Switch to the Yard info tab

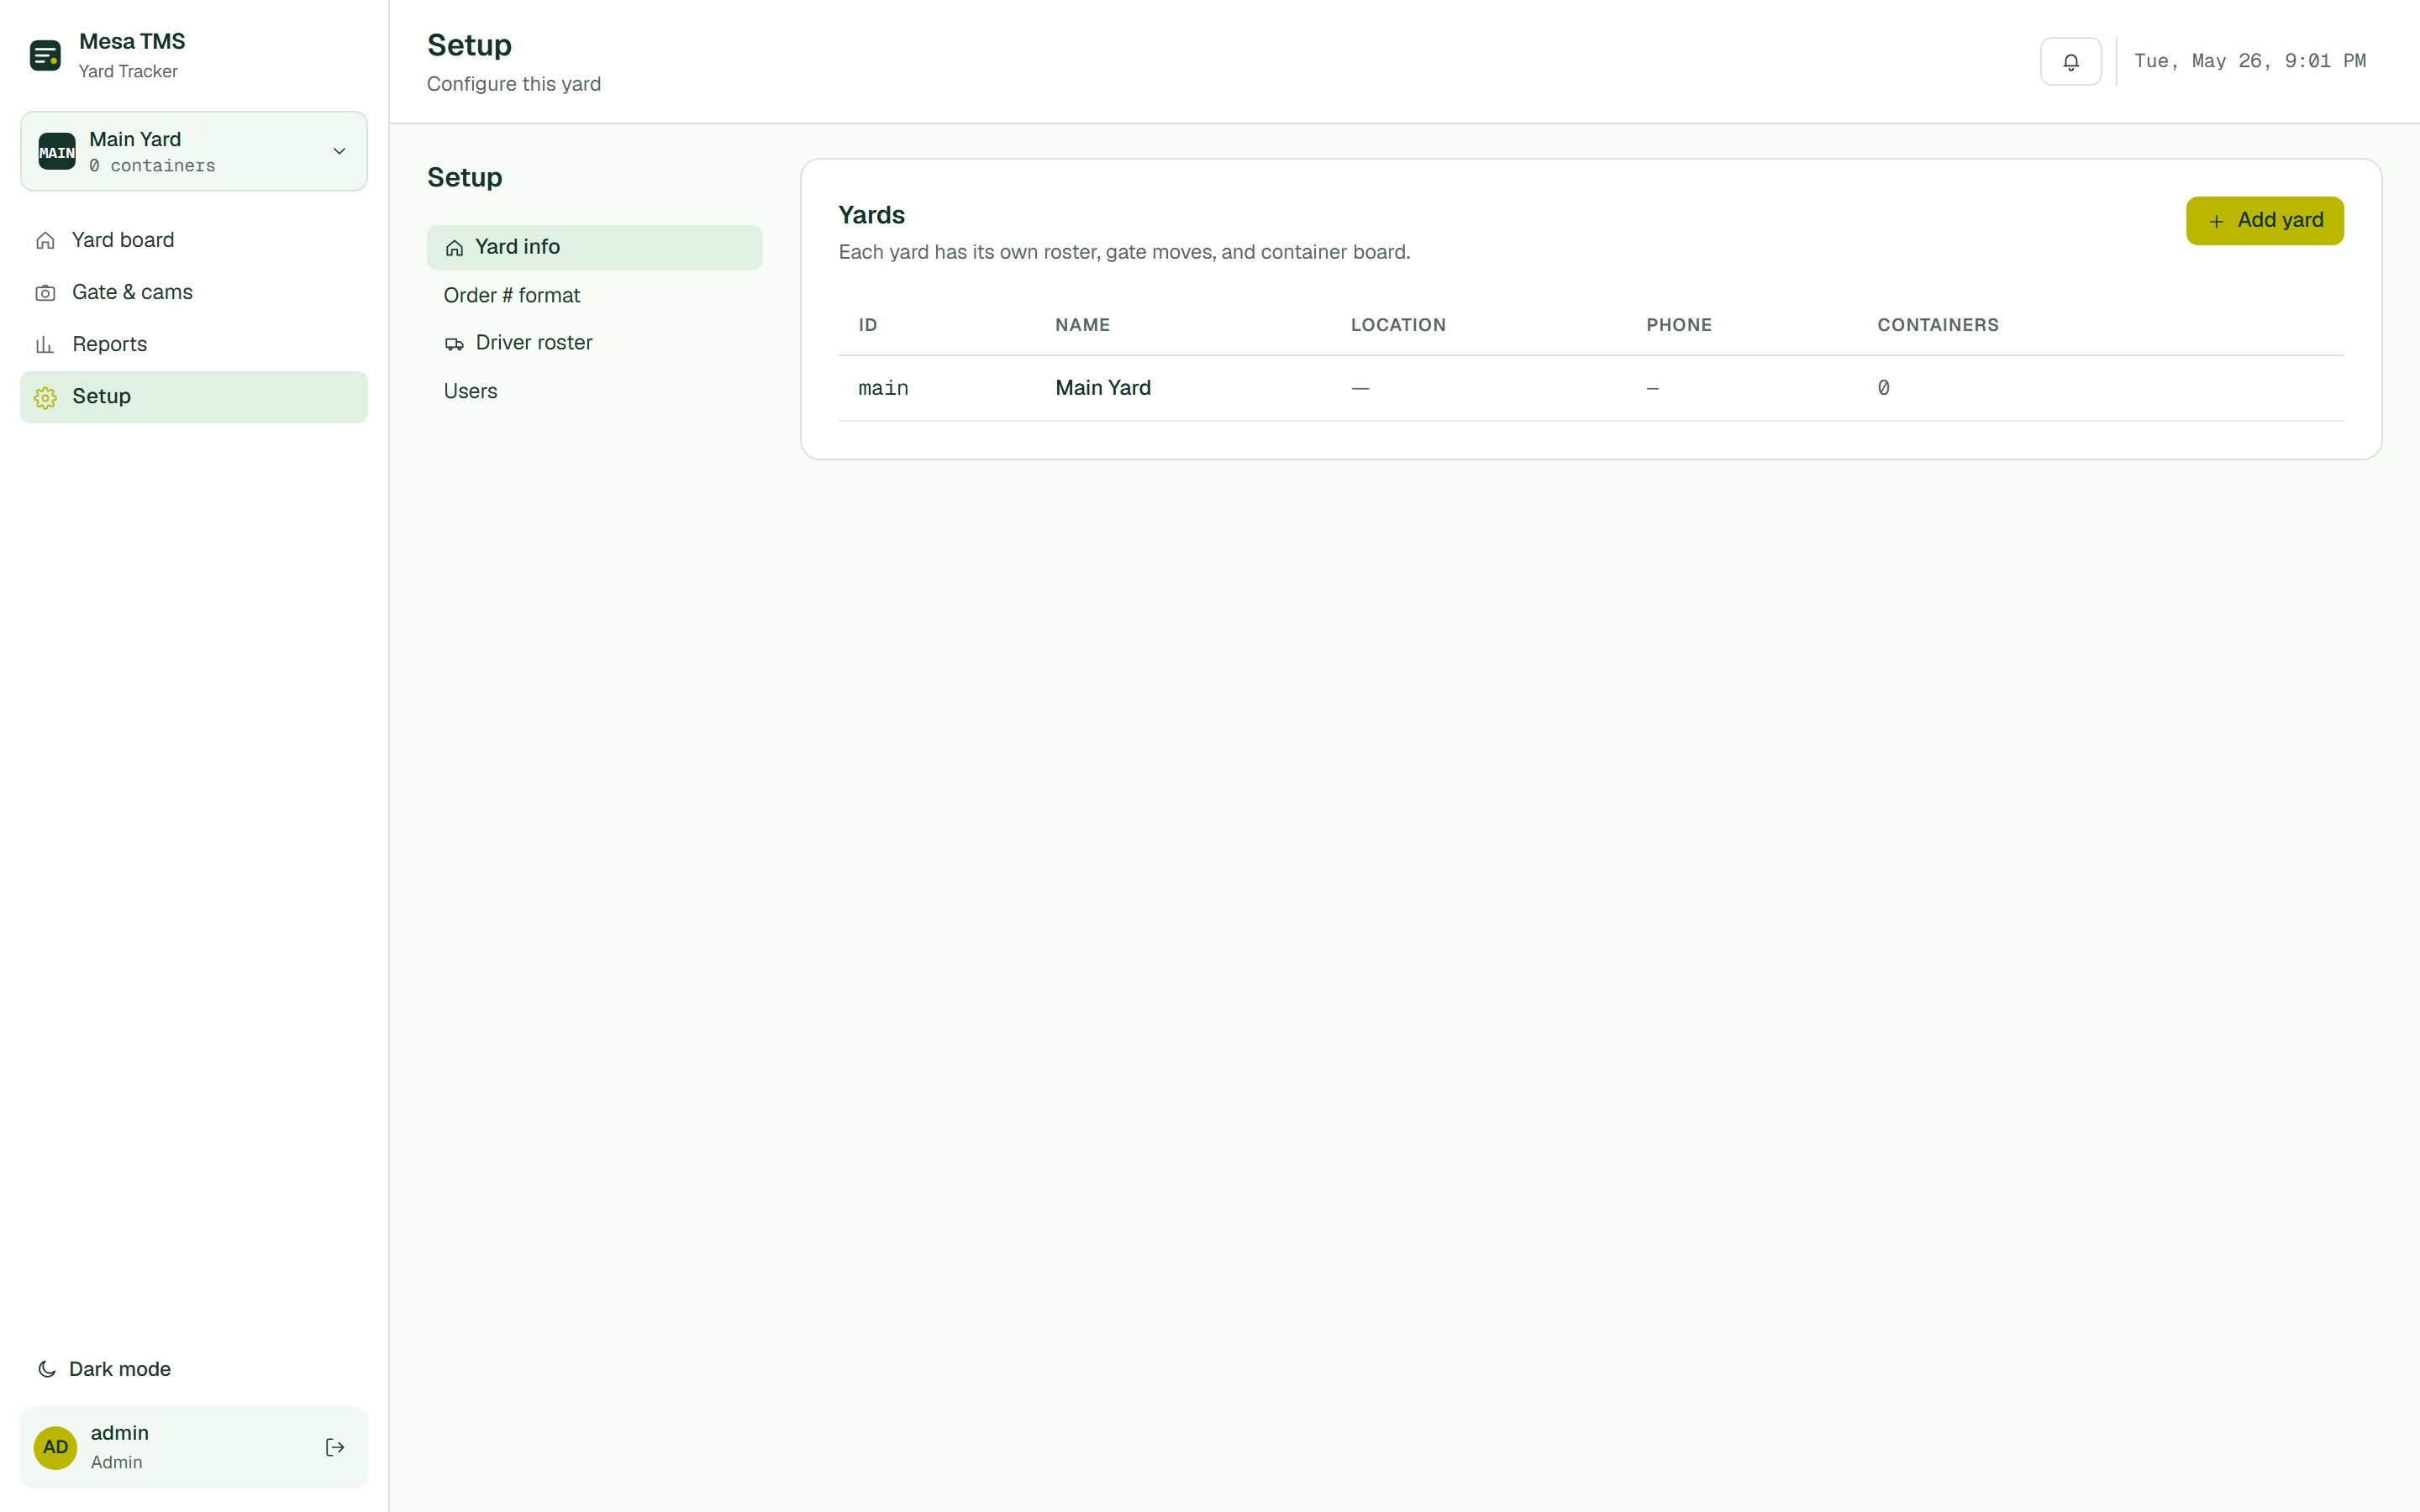[x=594, y=247]
